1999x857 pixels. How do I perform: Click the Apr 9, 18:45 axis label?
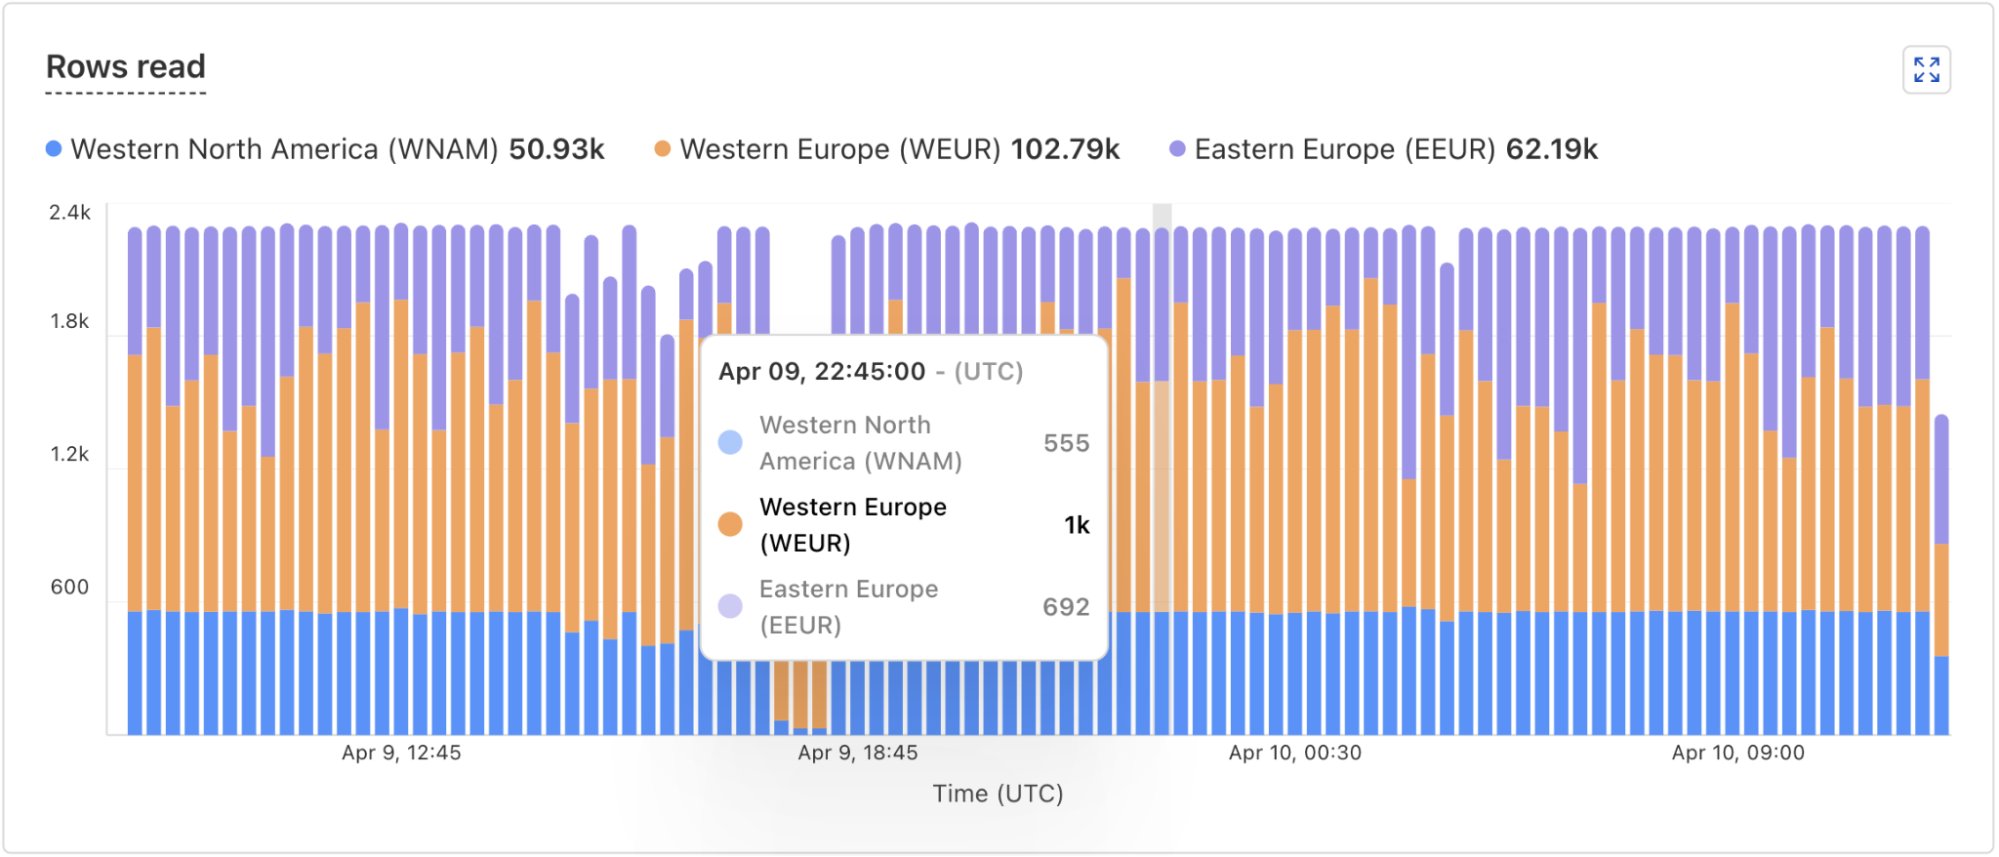(857, 753)
